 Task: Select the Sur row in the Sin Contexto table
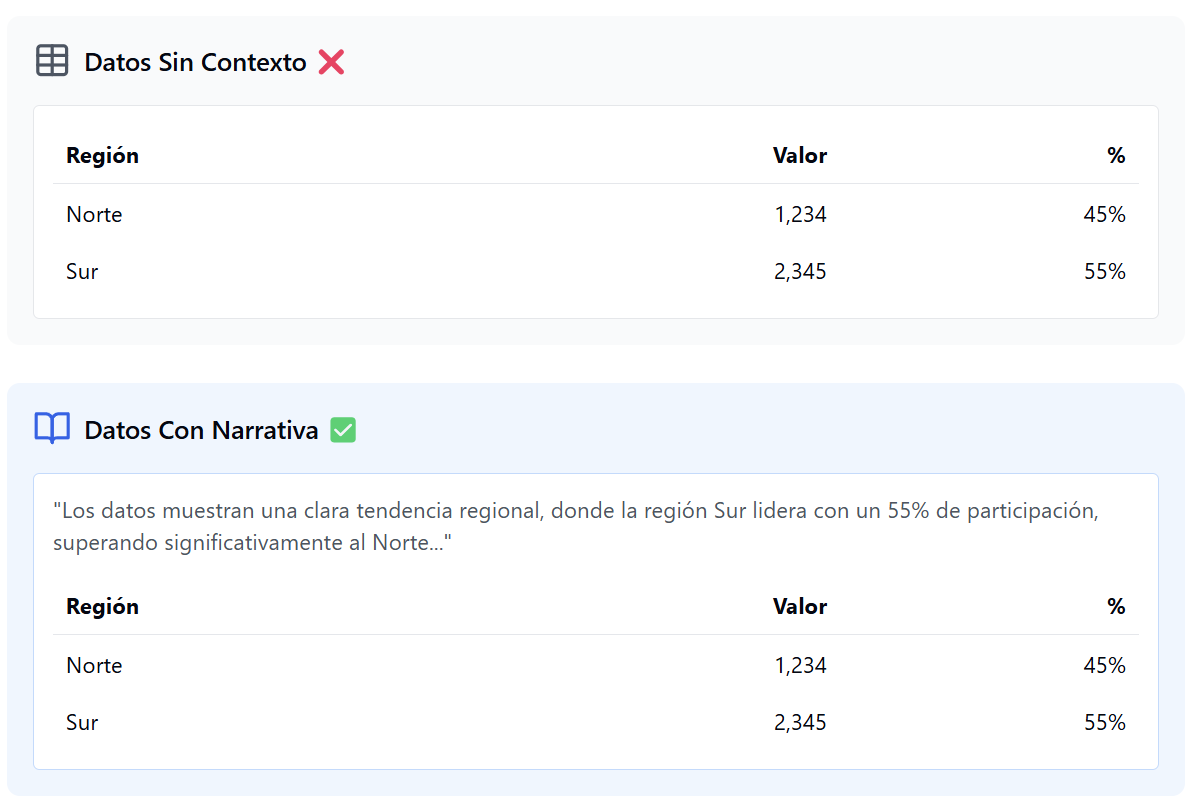coord(82,271)
